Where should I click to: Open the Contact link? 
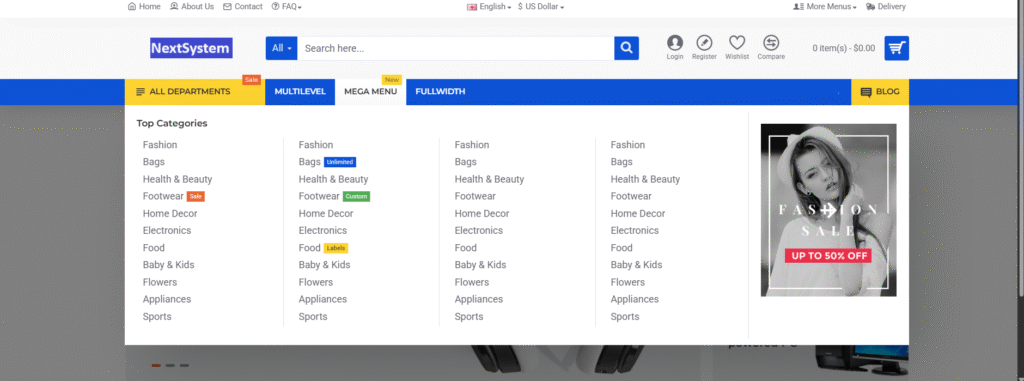(x=243, y=7)
